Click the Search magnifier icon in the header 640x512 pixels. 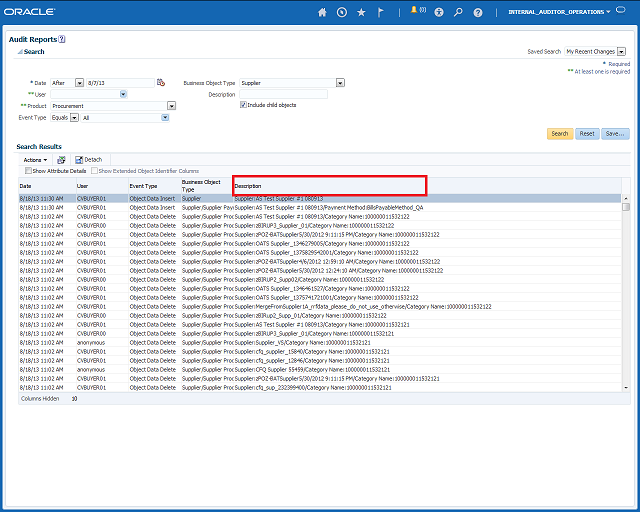[458, 12]
